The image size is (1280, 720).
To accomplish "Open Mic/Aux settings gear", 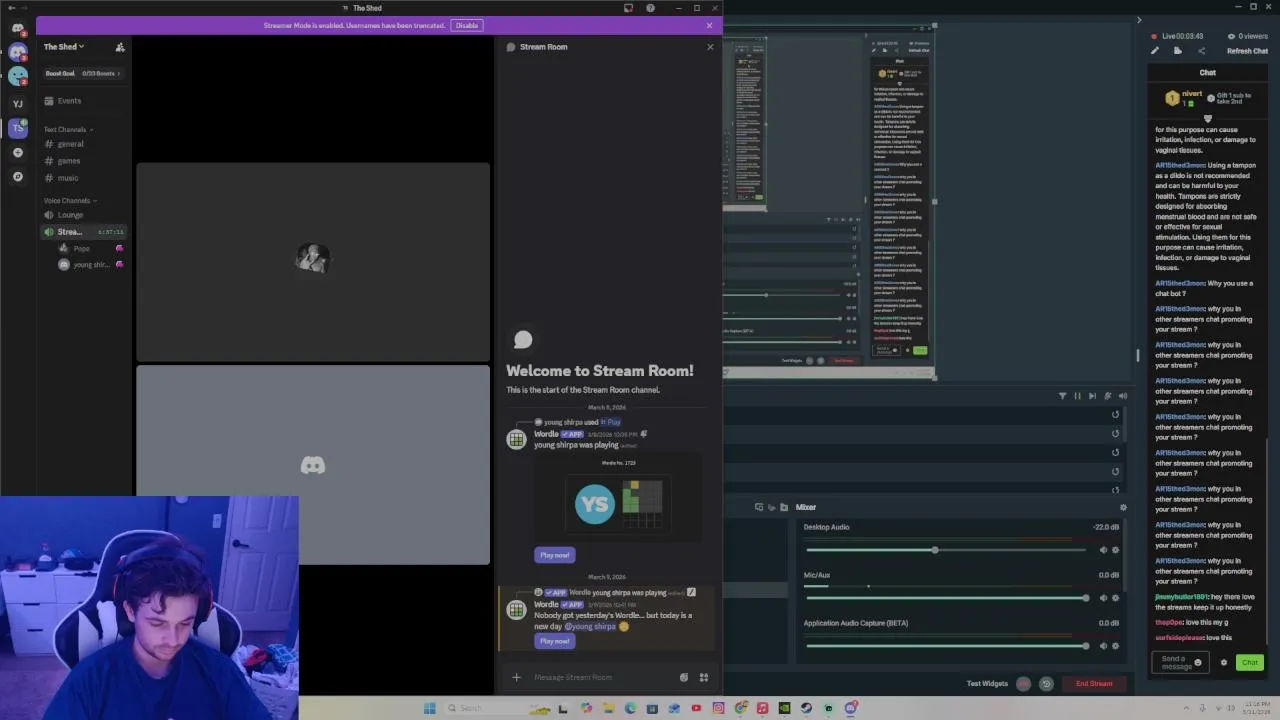I will 1116,598.
